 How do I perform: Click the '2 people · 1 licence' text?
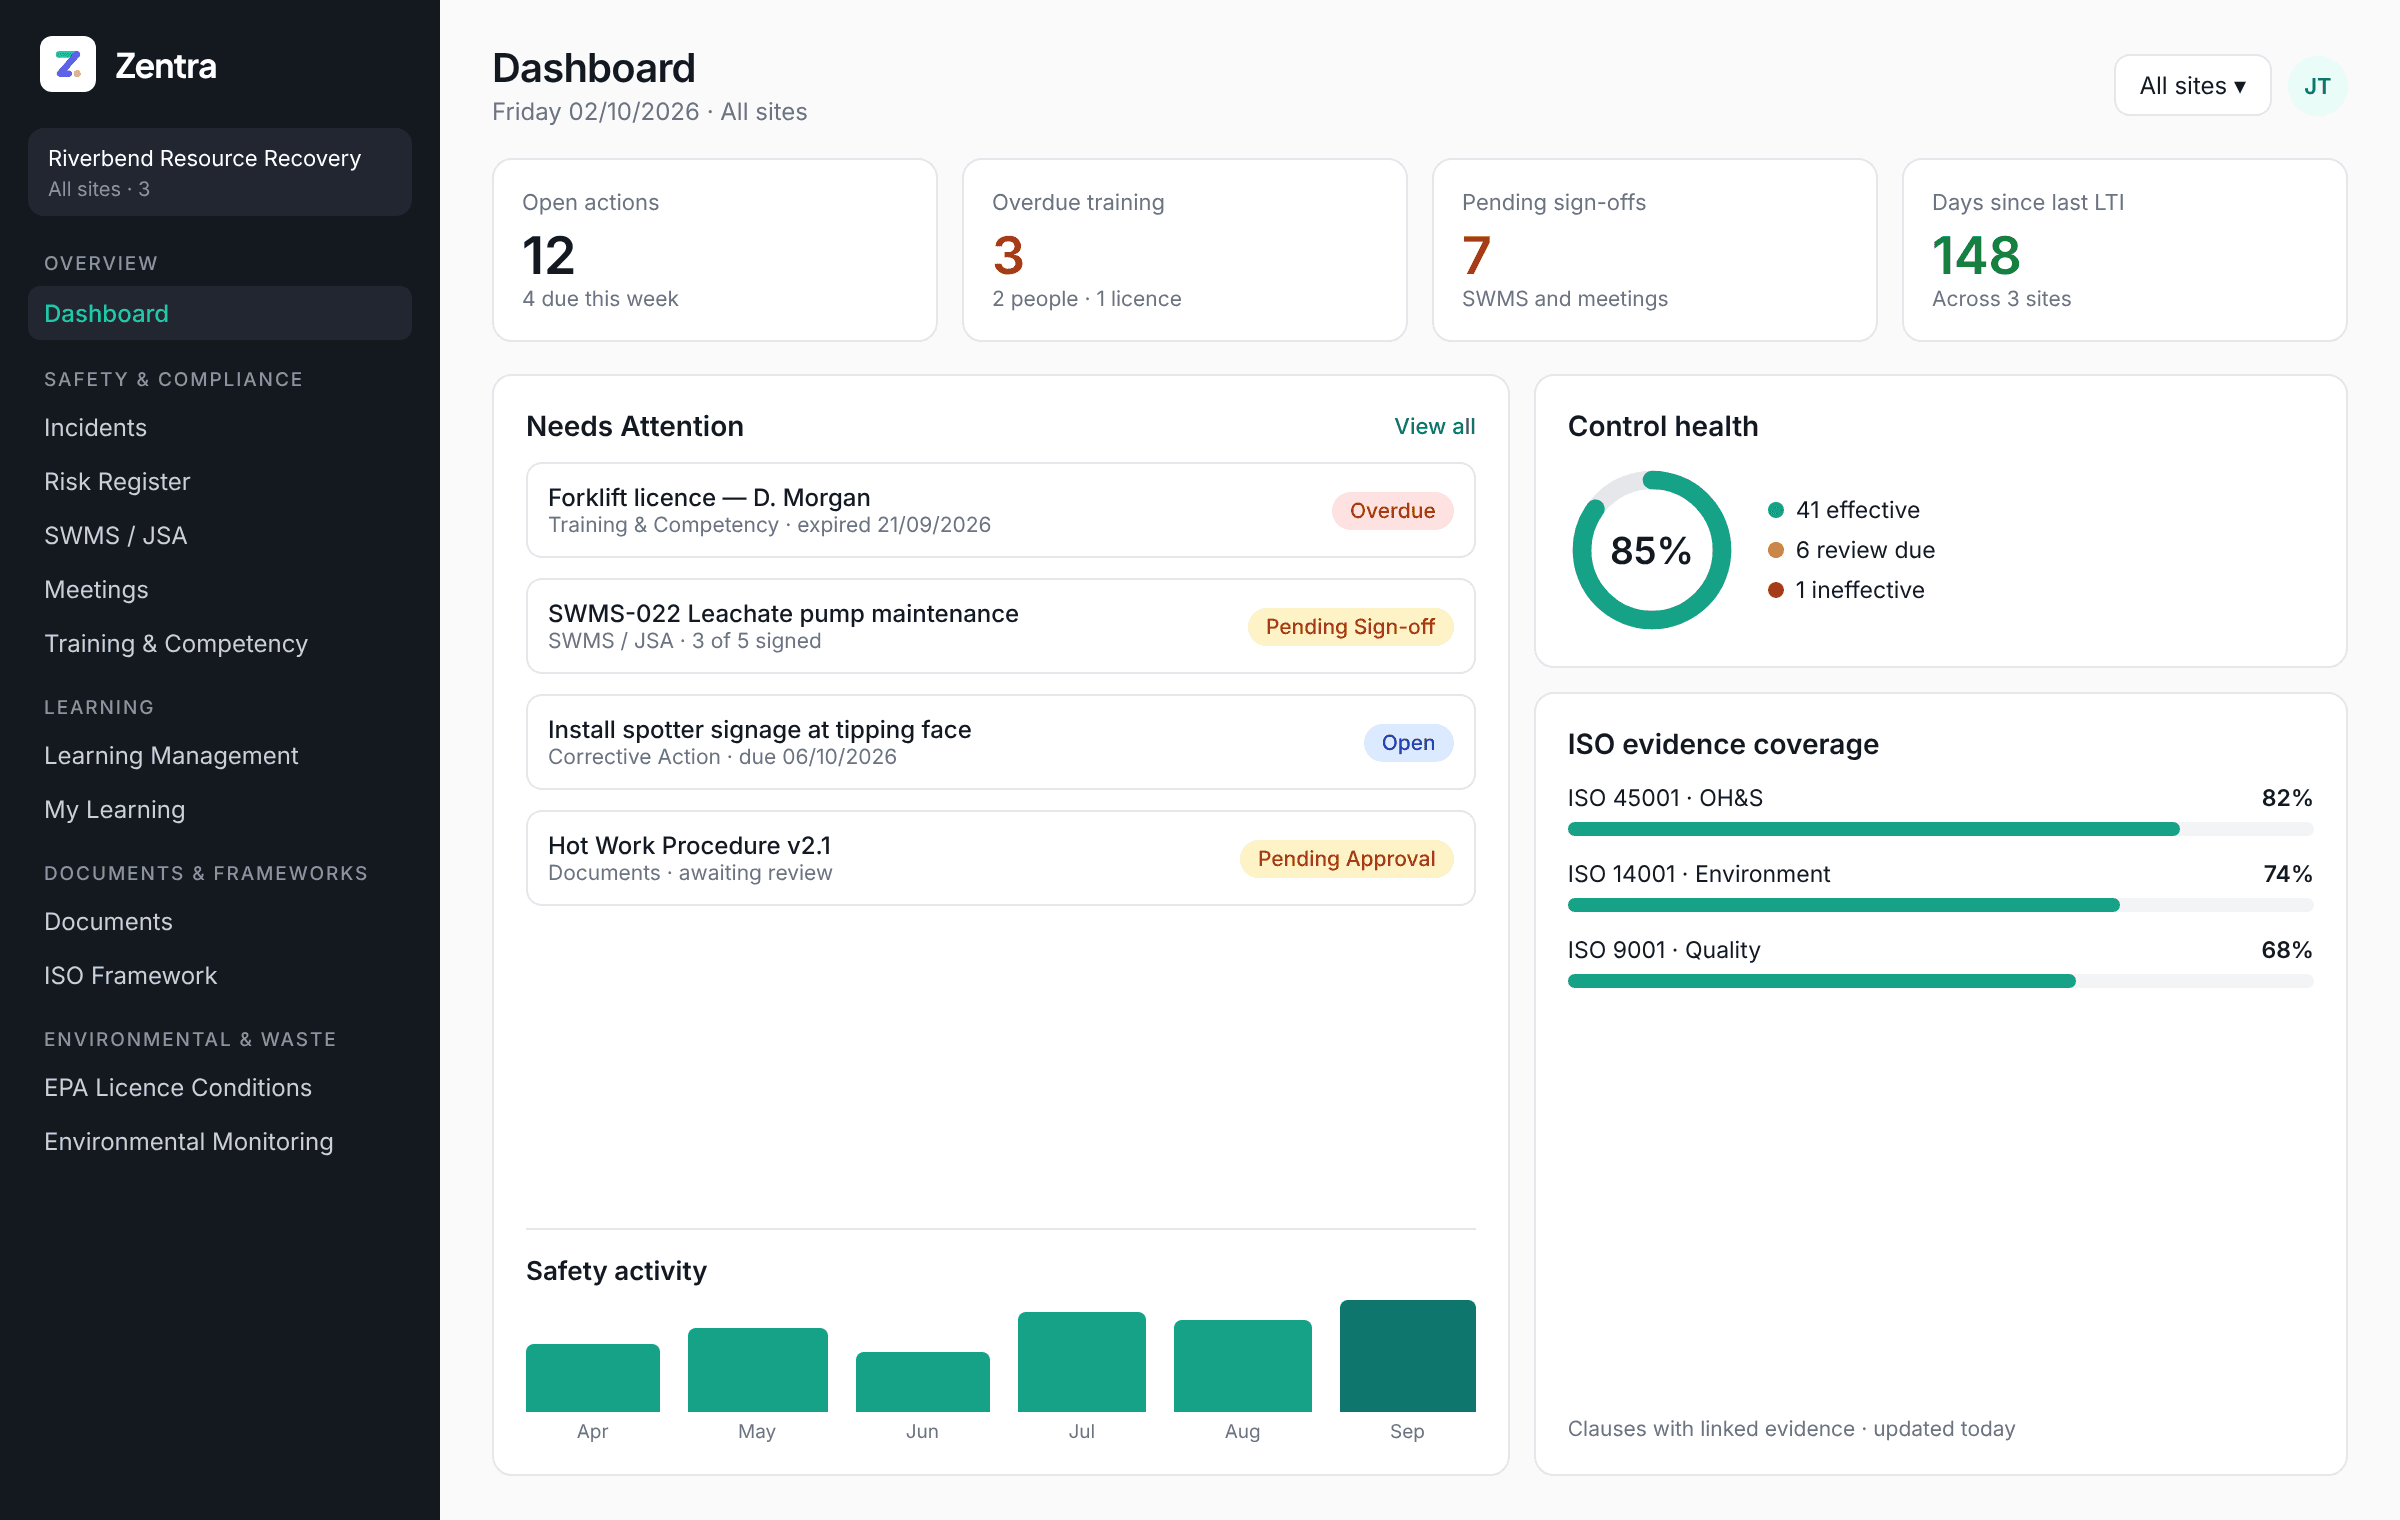coord(1087,299)
